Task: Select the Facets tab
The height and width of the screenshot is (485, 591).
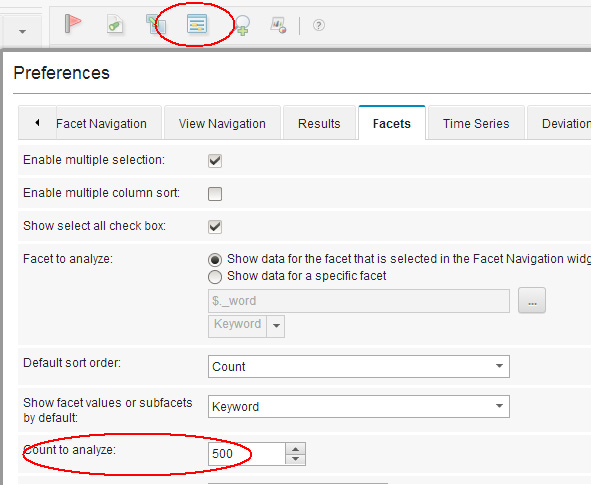Action: 392,123
